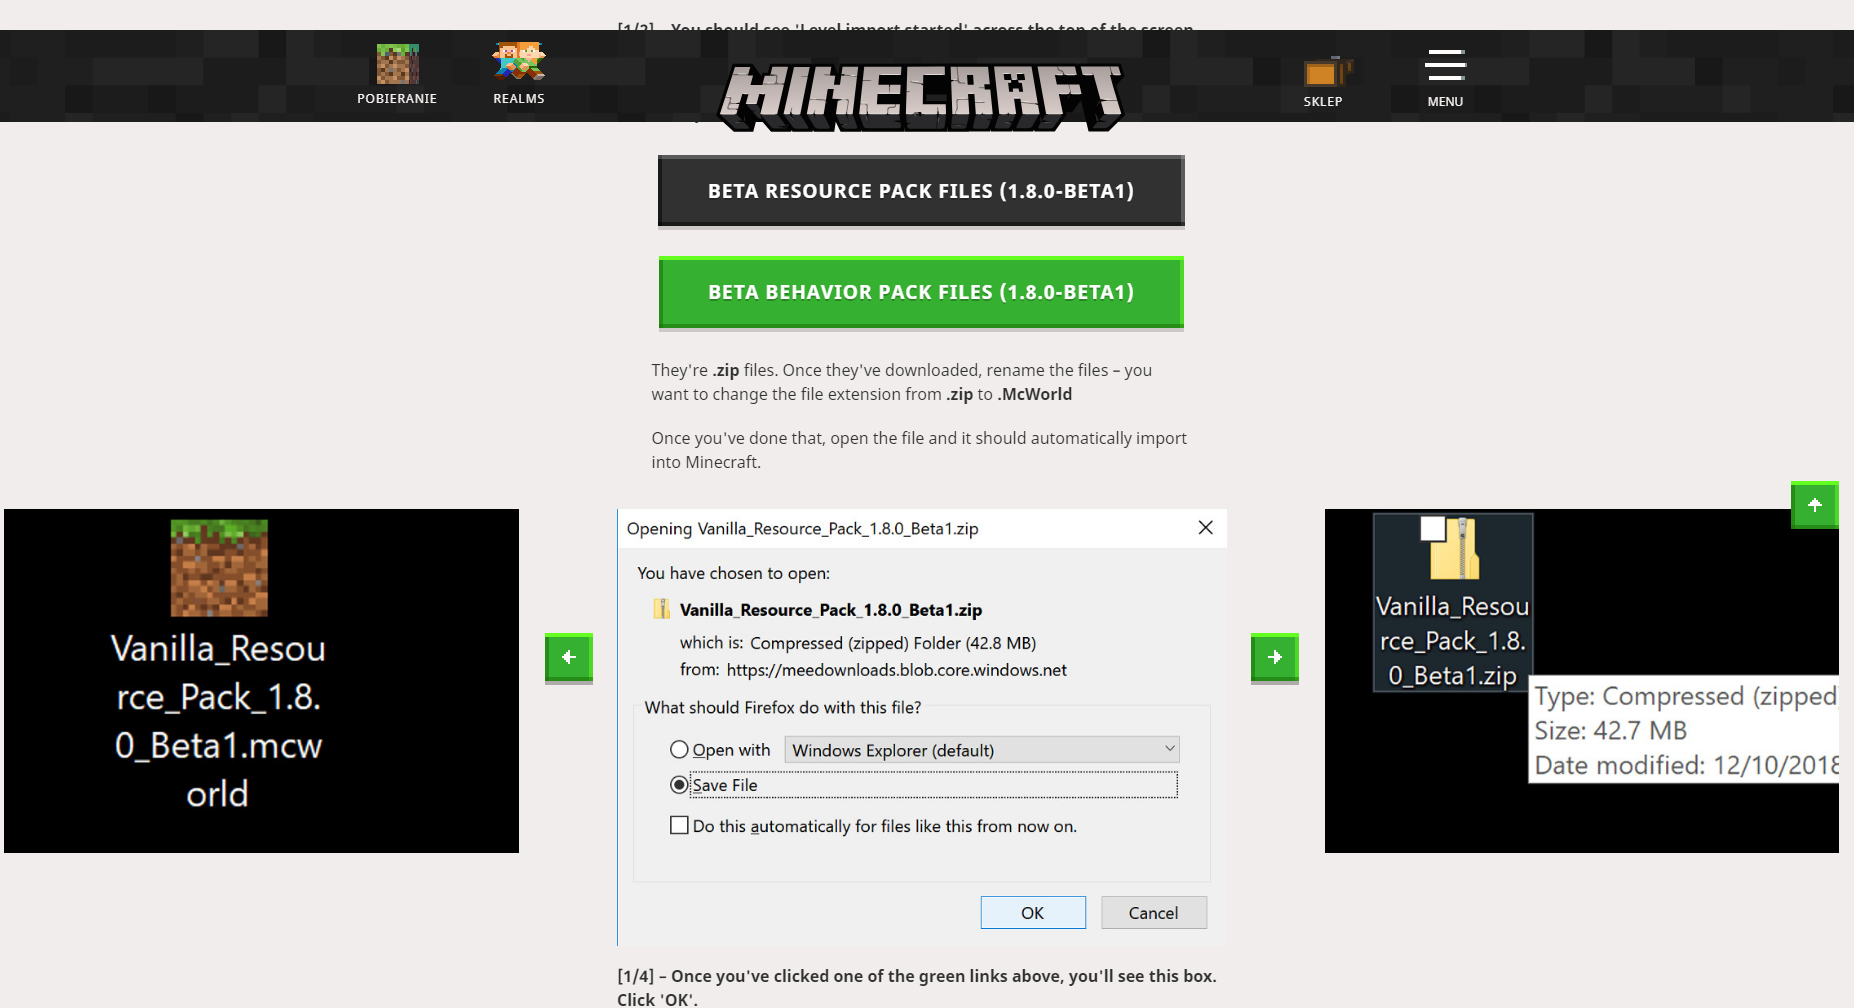Click the REALMS nav label
Image resolution: width=1854 pixels, height=1008 pixels.
[x=519, y=99]
